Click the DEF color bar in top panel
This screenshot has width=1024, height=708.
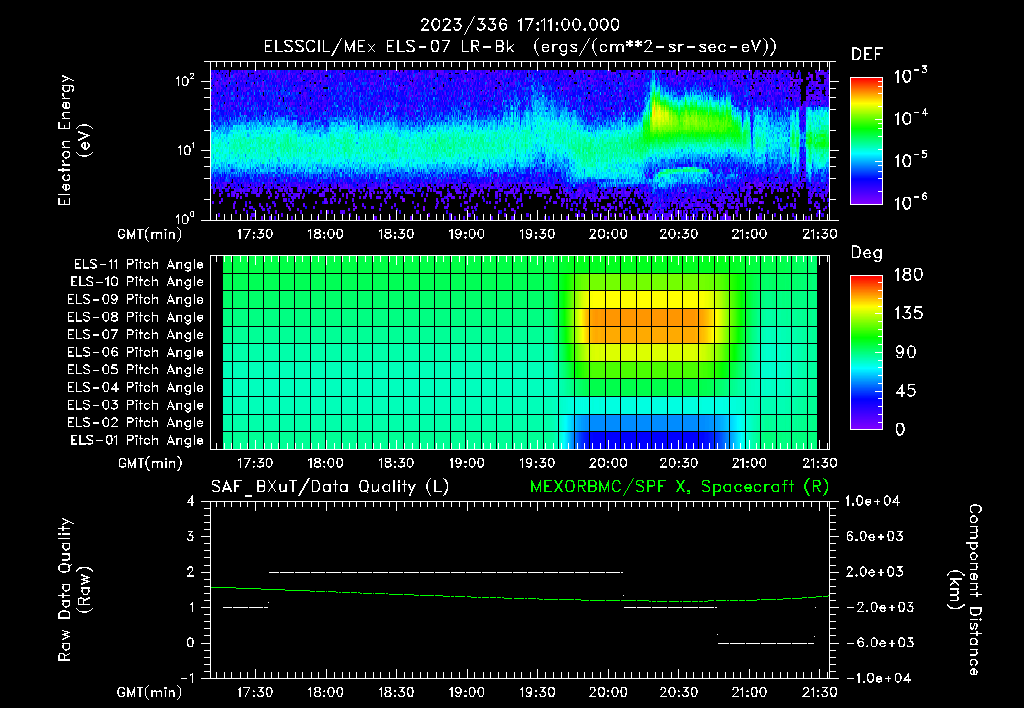point(866,140)
